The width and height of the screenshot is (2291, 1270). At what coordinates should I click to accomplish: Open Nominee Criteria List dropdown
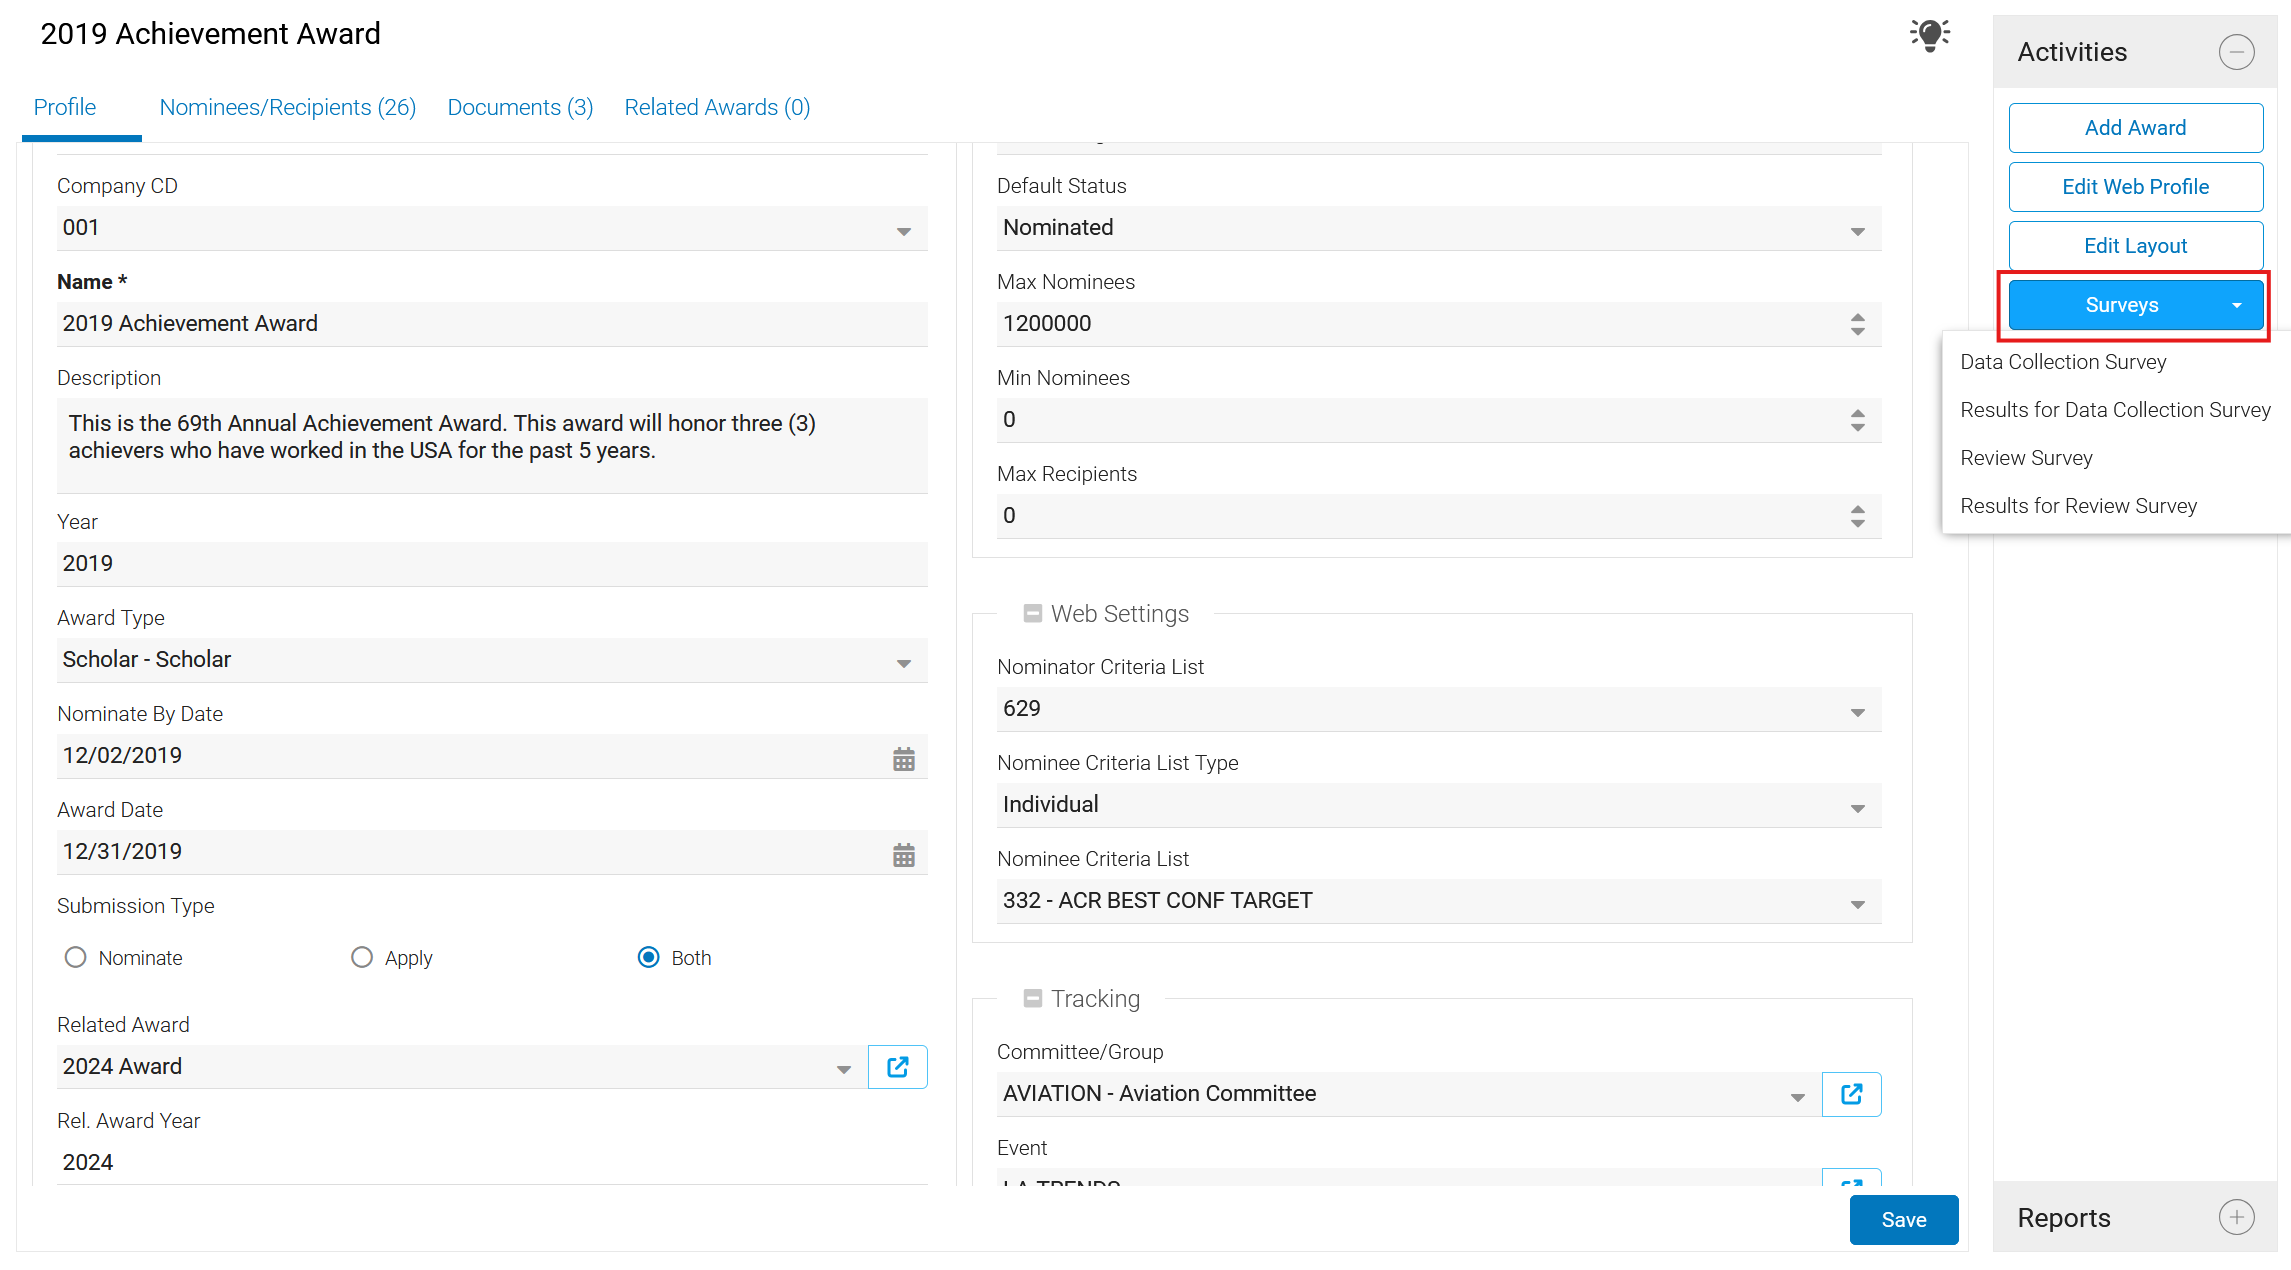pos(1857,902)
